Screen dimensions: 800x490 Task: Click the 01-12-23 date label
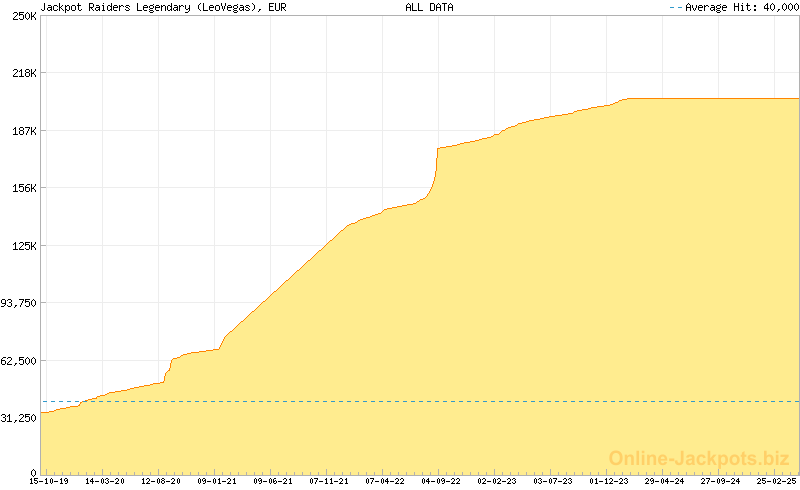pyautogui.click(x=609, y=481)
